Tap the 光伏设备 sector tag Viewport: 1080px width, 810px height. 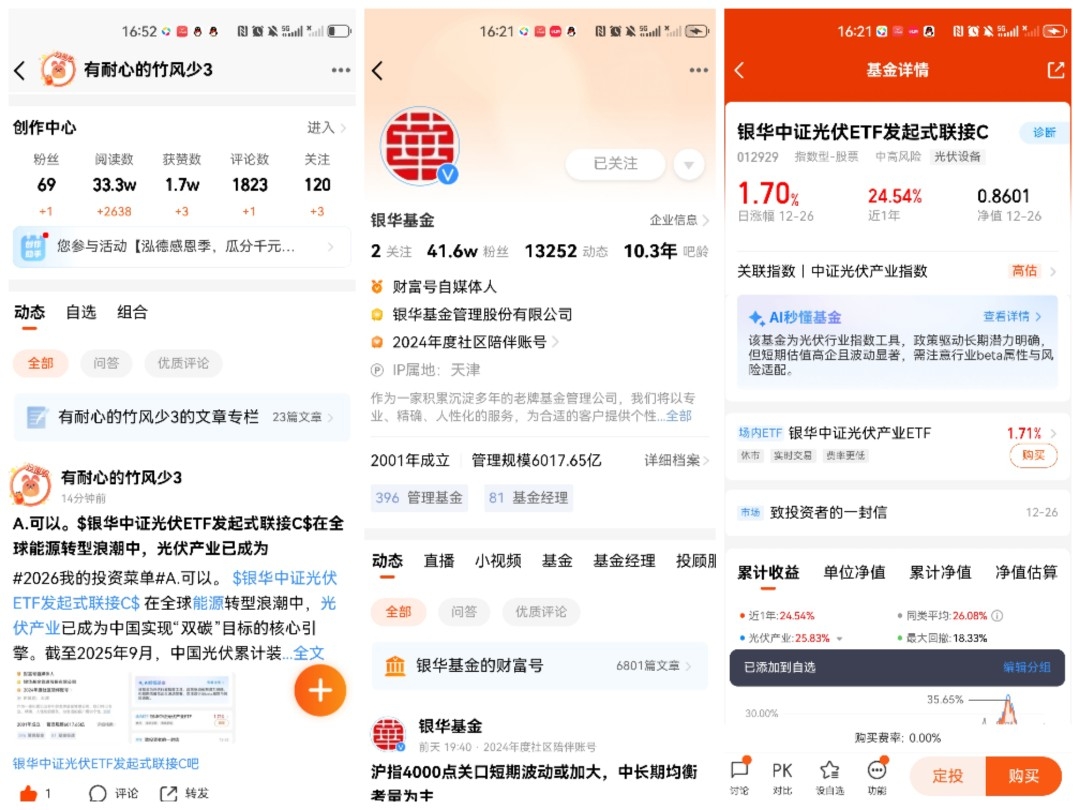[x=957, y=156]
